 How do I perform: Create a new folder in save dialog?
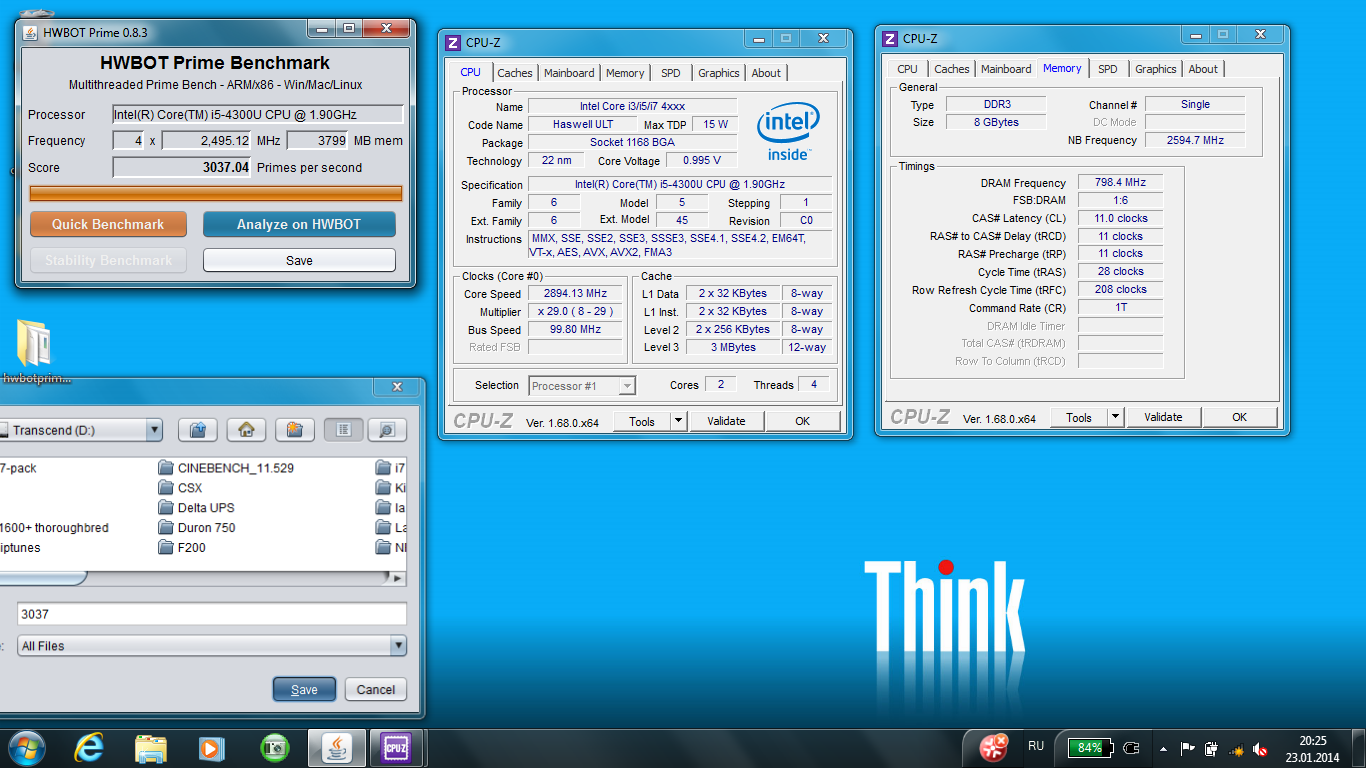[x=295, y=430]
